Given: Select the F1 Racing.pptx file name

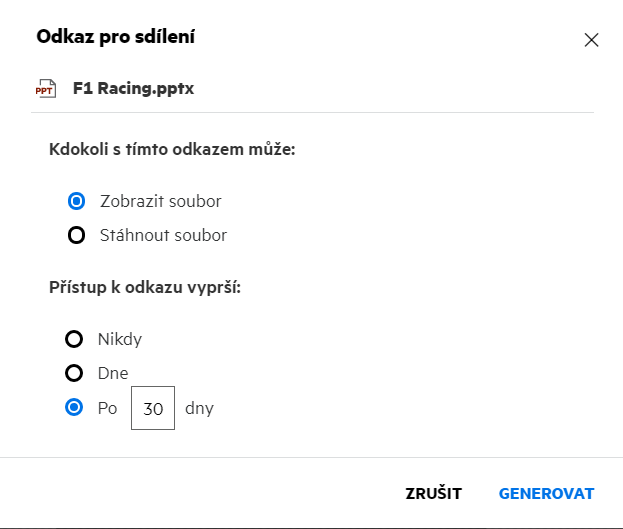Looking at the screenshot, I should (x=133, y=89).
